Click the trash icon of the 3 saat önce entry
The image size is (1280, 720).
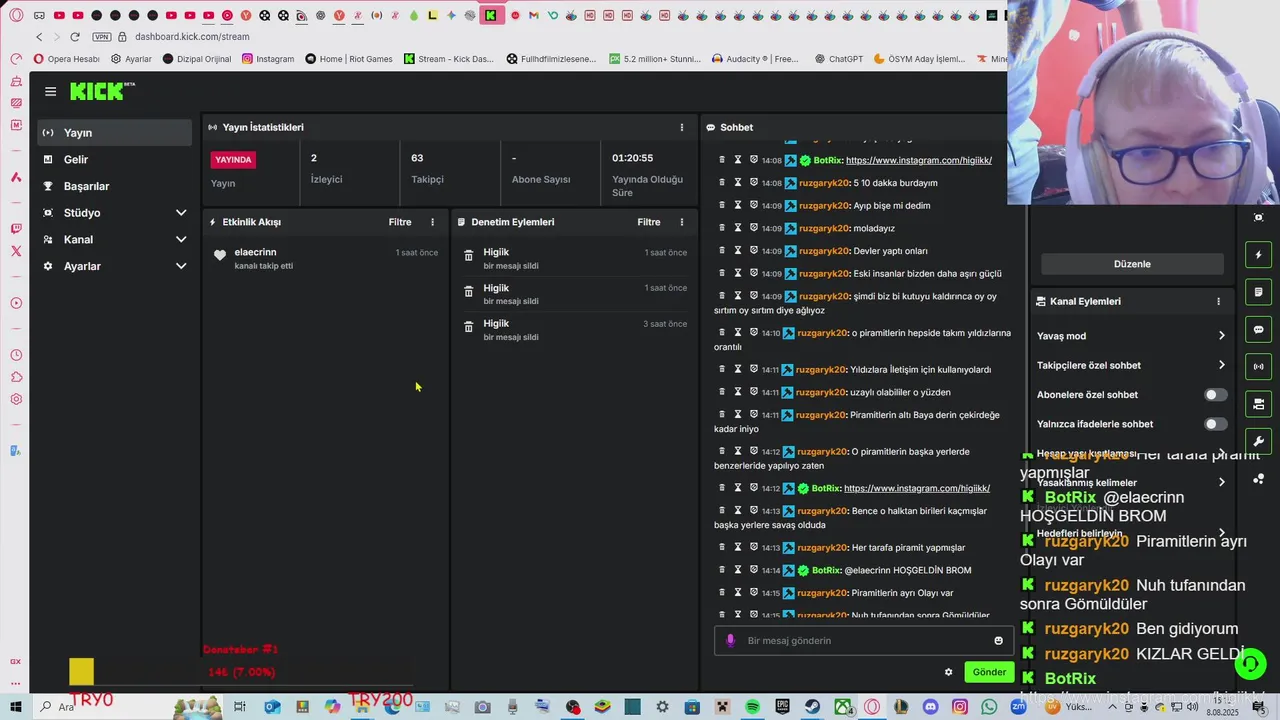(x=468, y=327)
